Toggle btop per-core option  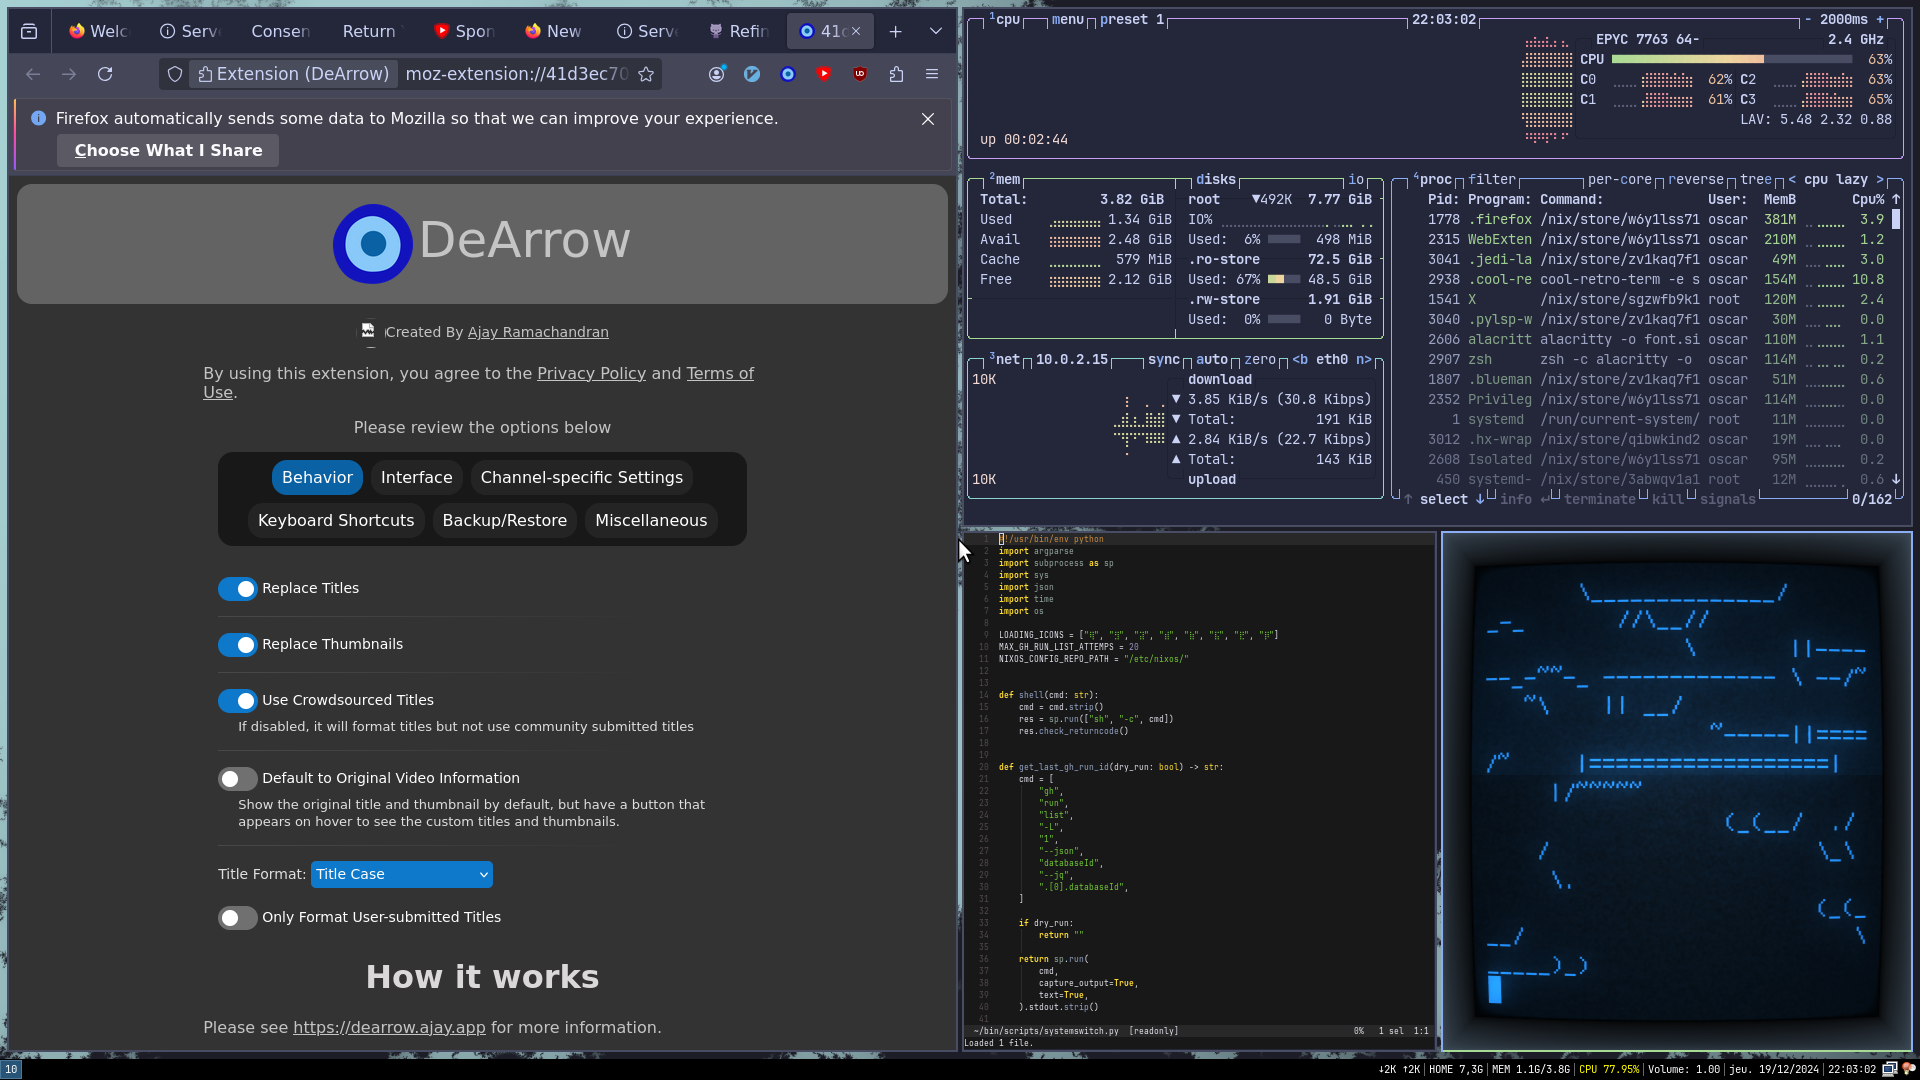point(1619,179)
